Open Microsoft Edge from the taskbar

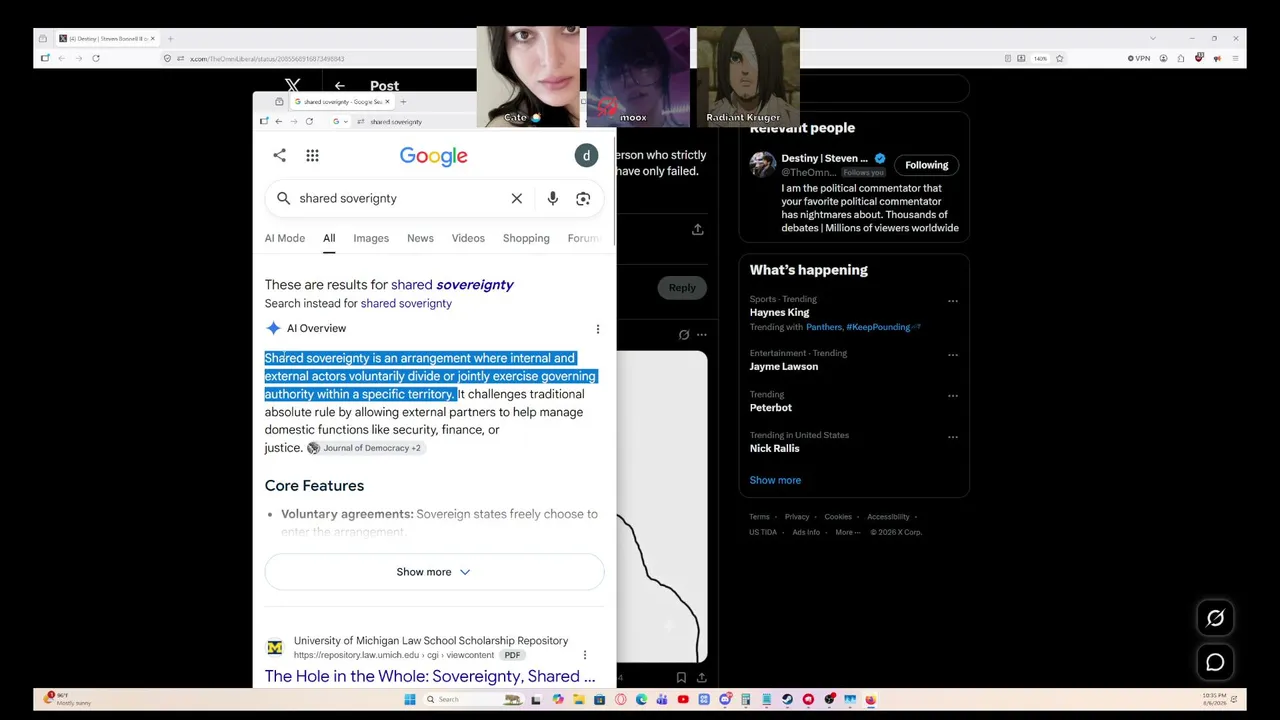(641, 699)
